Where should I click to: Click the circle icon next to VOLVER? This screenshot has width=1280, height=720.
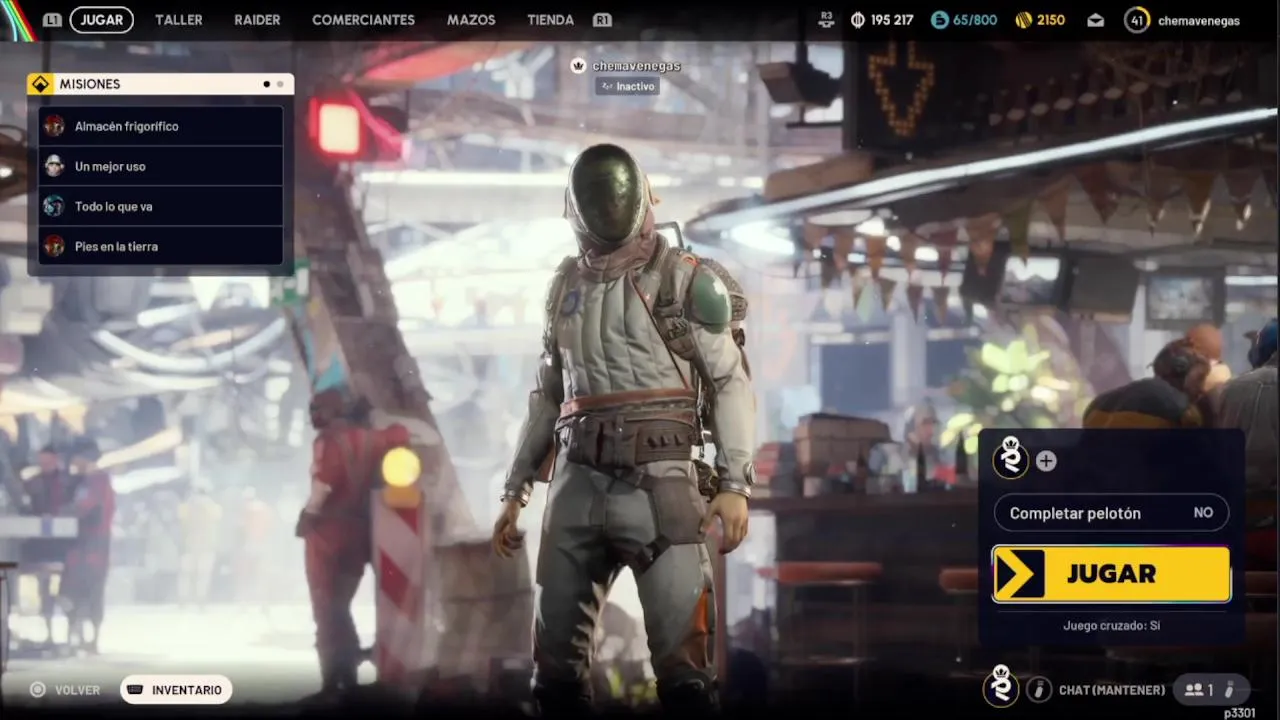click(x=38, y=690)
